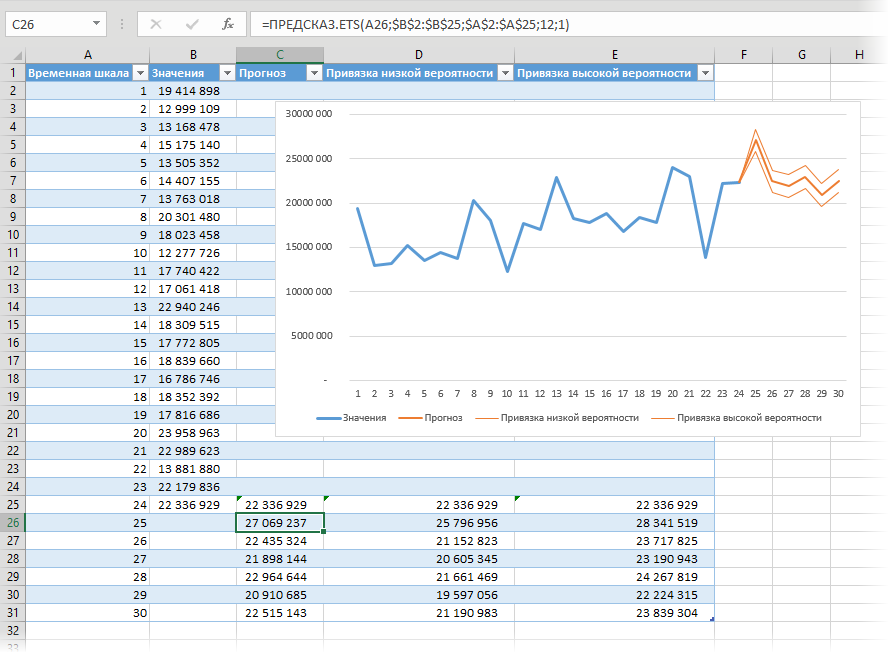889x653 pixels.
Task: Select forecast cell 22 515 143
Action: pos(280,613)
